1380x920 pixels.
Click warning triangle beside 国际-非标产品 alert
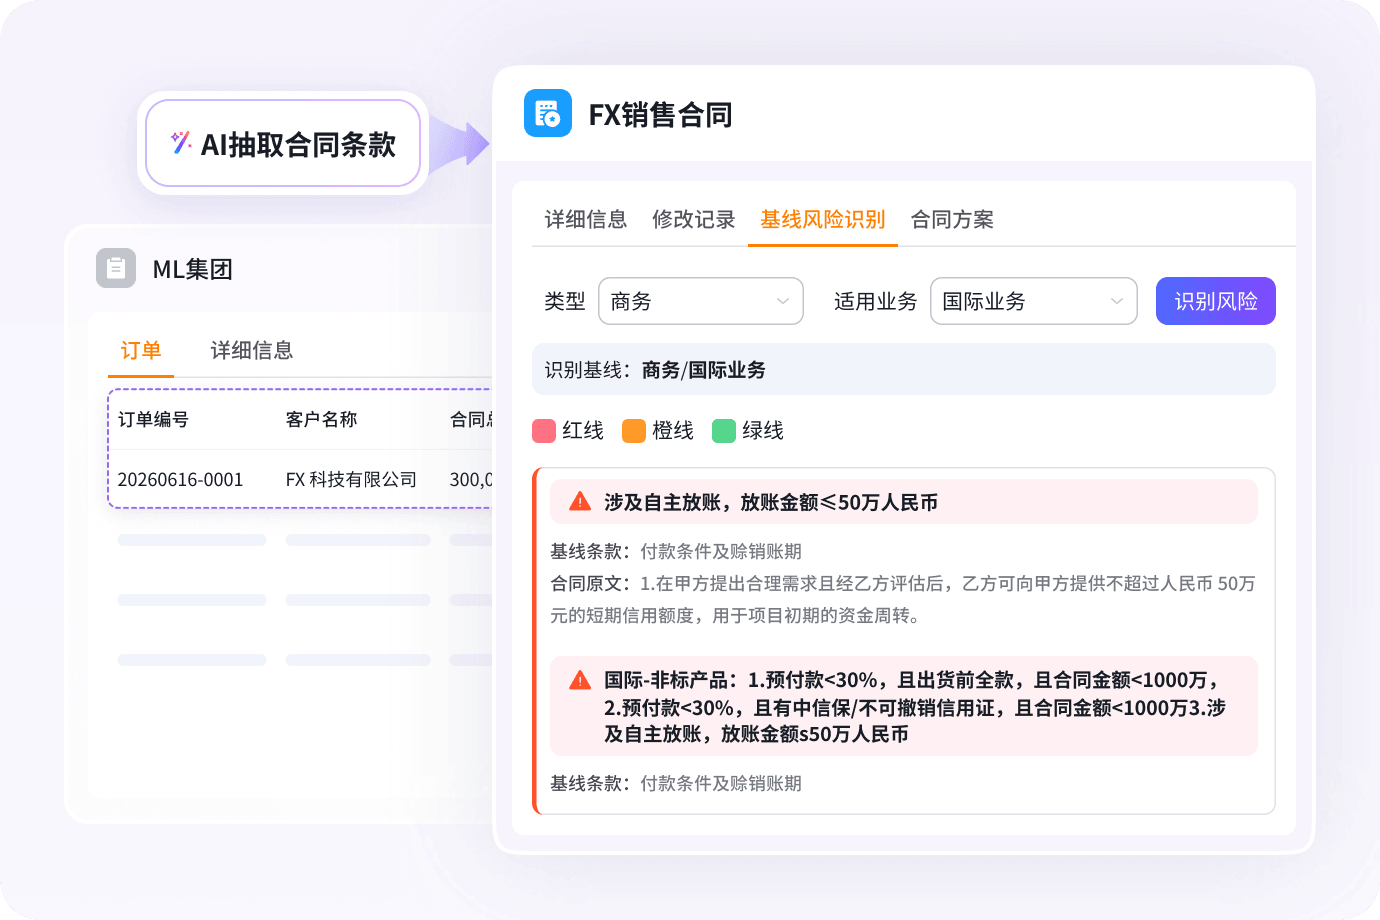pos(580,680)
